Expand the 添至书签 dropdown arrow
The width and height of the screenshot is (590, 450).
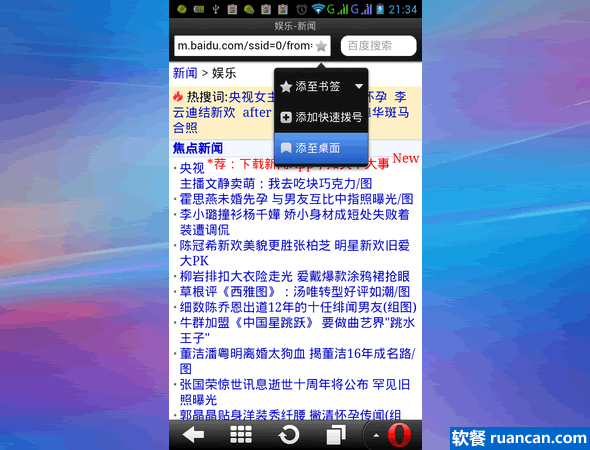359,87
